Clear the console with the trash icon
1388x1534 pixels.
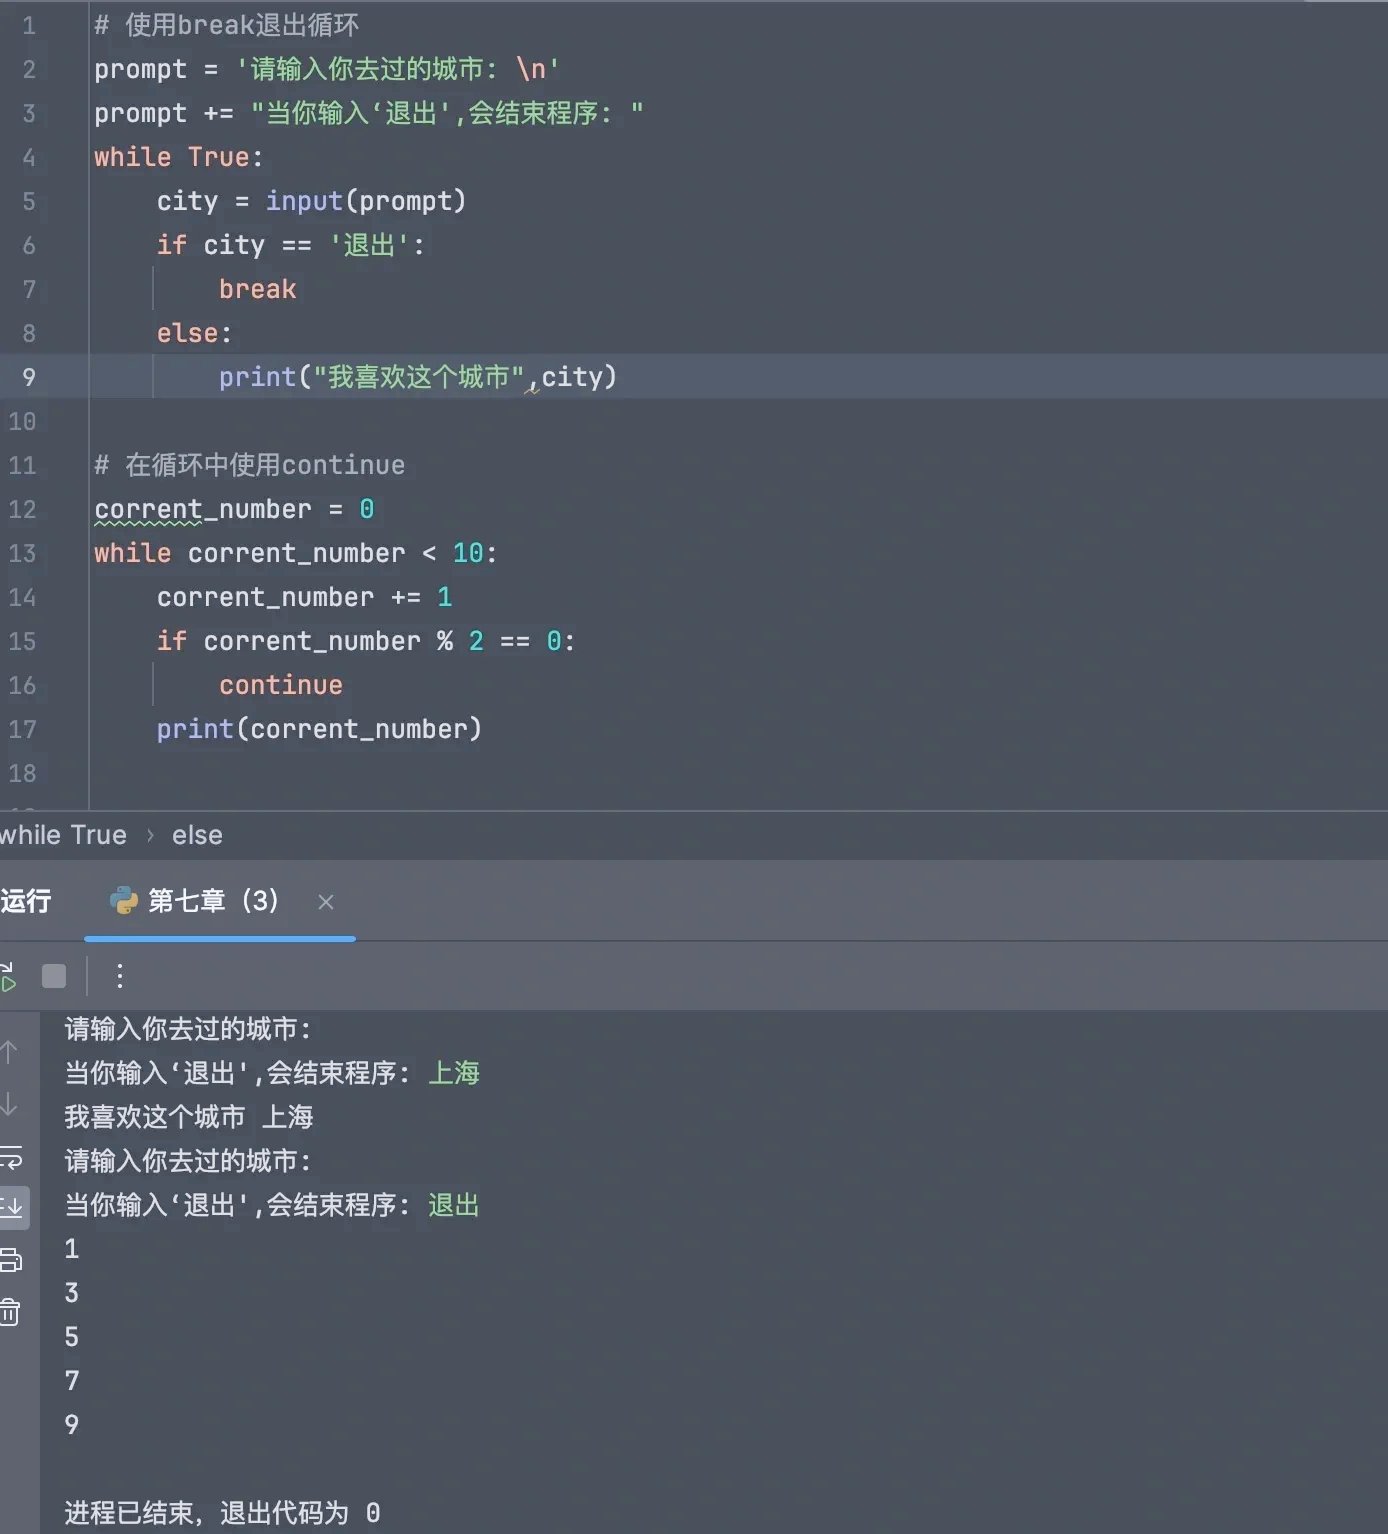click(x=10, y=1311)
